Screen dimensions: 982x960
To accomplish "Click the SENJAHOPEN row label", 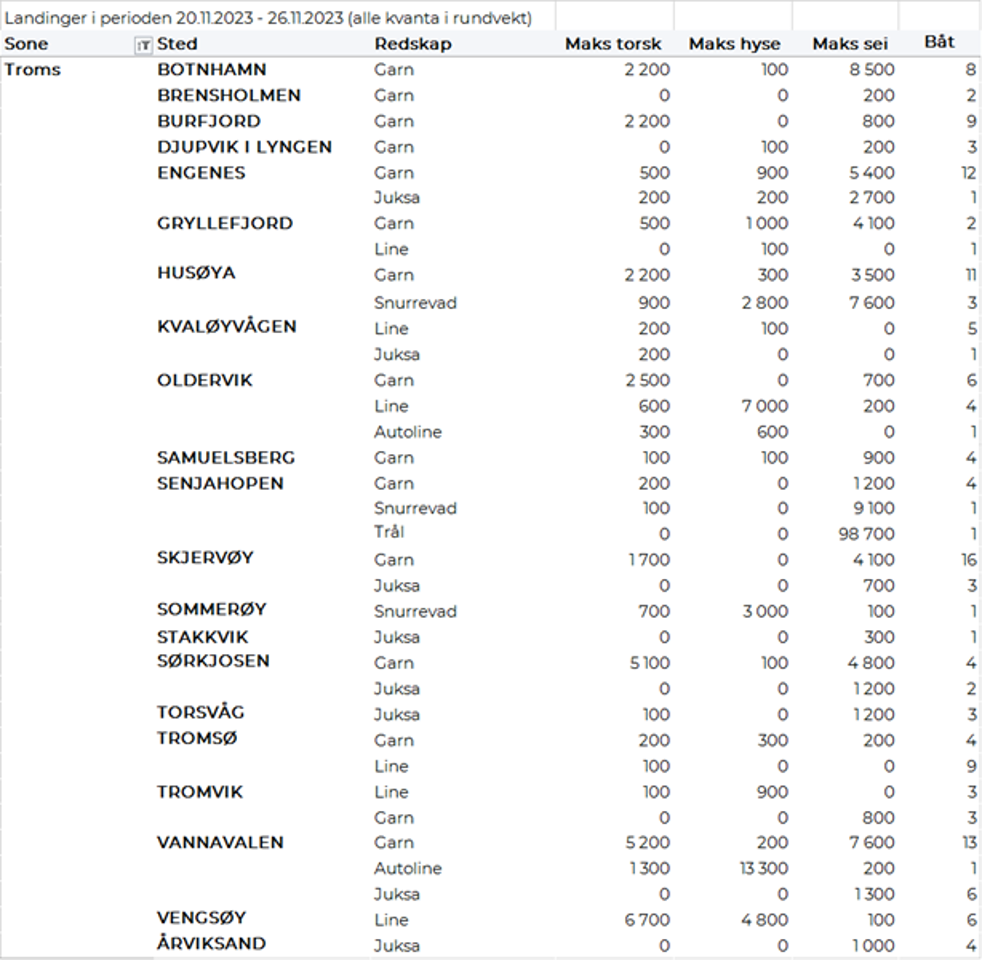I will (x=220, y=483).
